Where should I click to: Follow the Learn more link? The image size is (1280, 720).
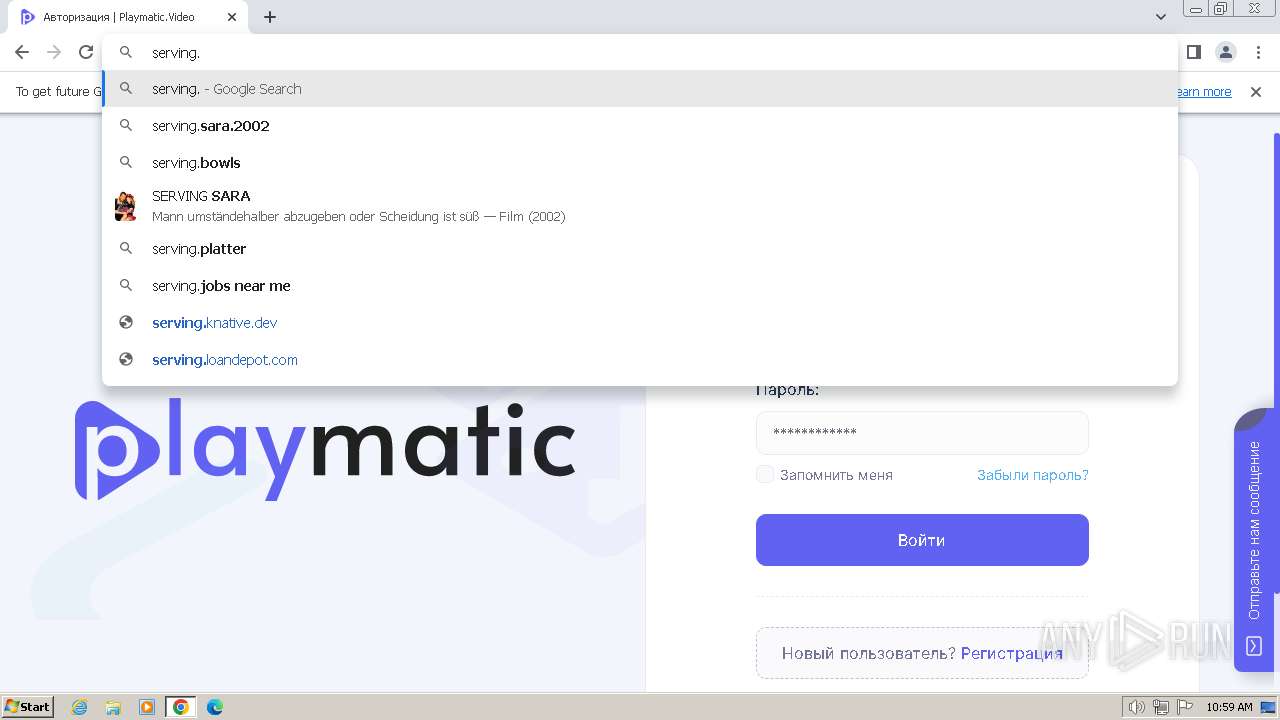1203,92
